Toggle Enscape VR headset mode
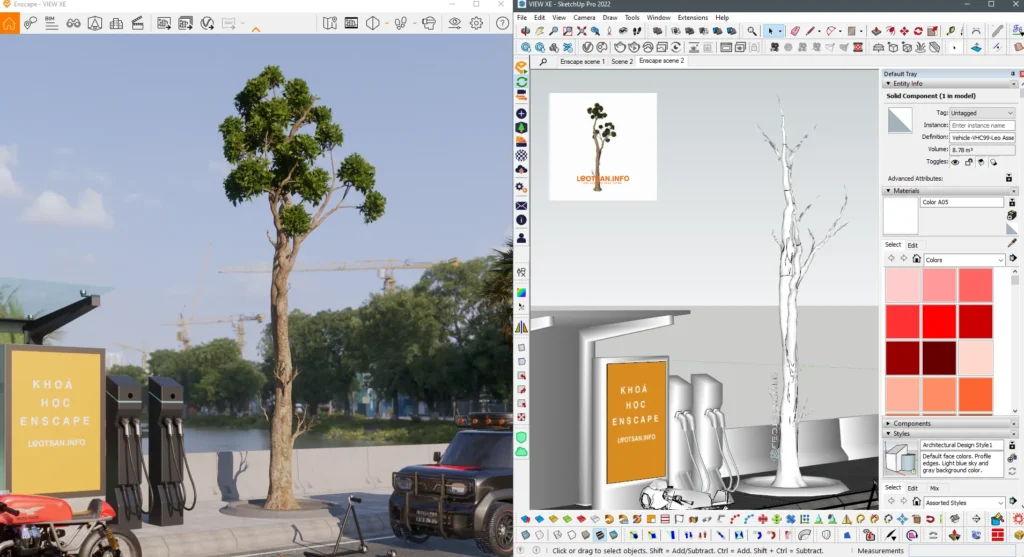The image size is (1024, 557). click(x=428, y=24)
